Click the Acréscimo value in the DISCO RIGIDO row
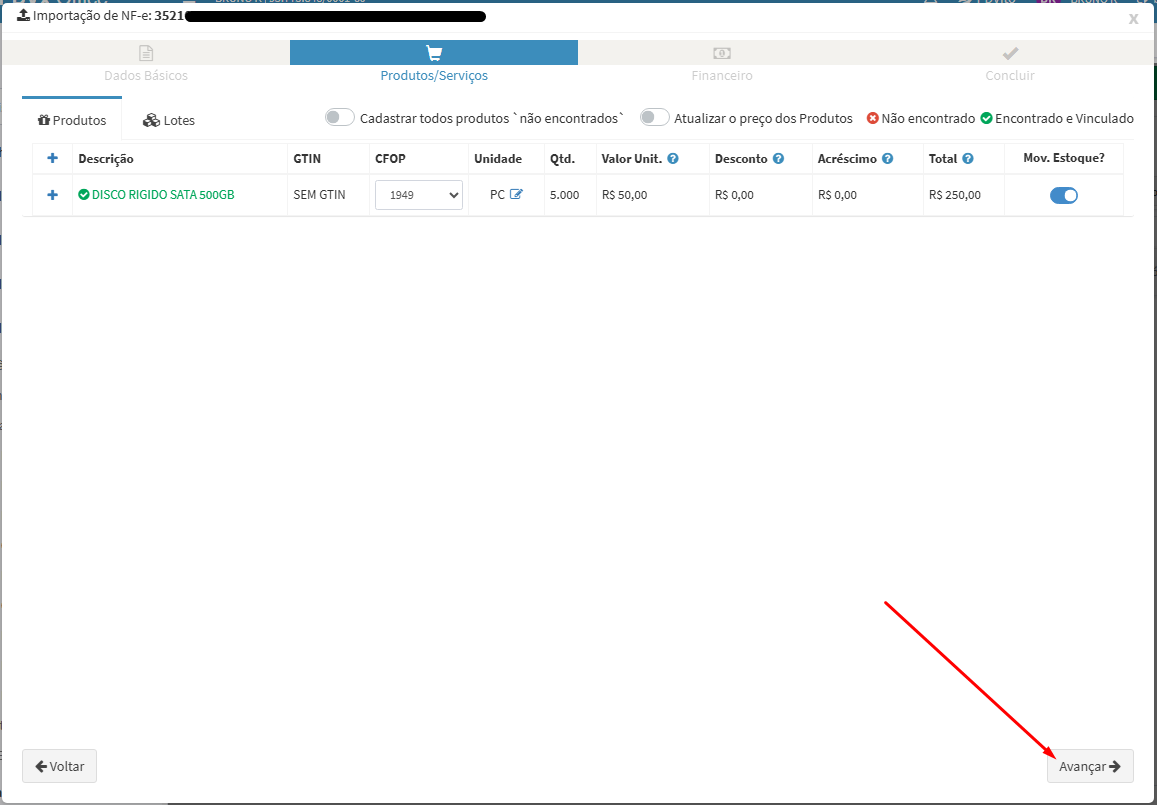Screen dimensions: 1157x805 click(x=837, y=195)
